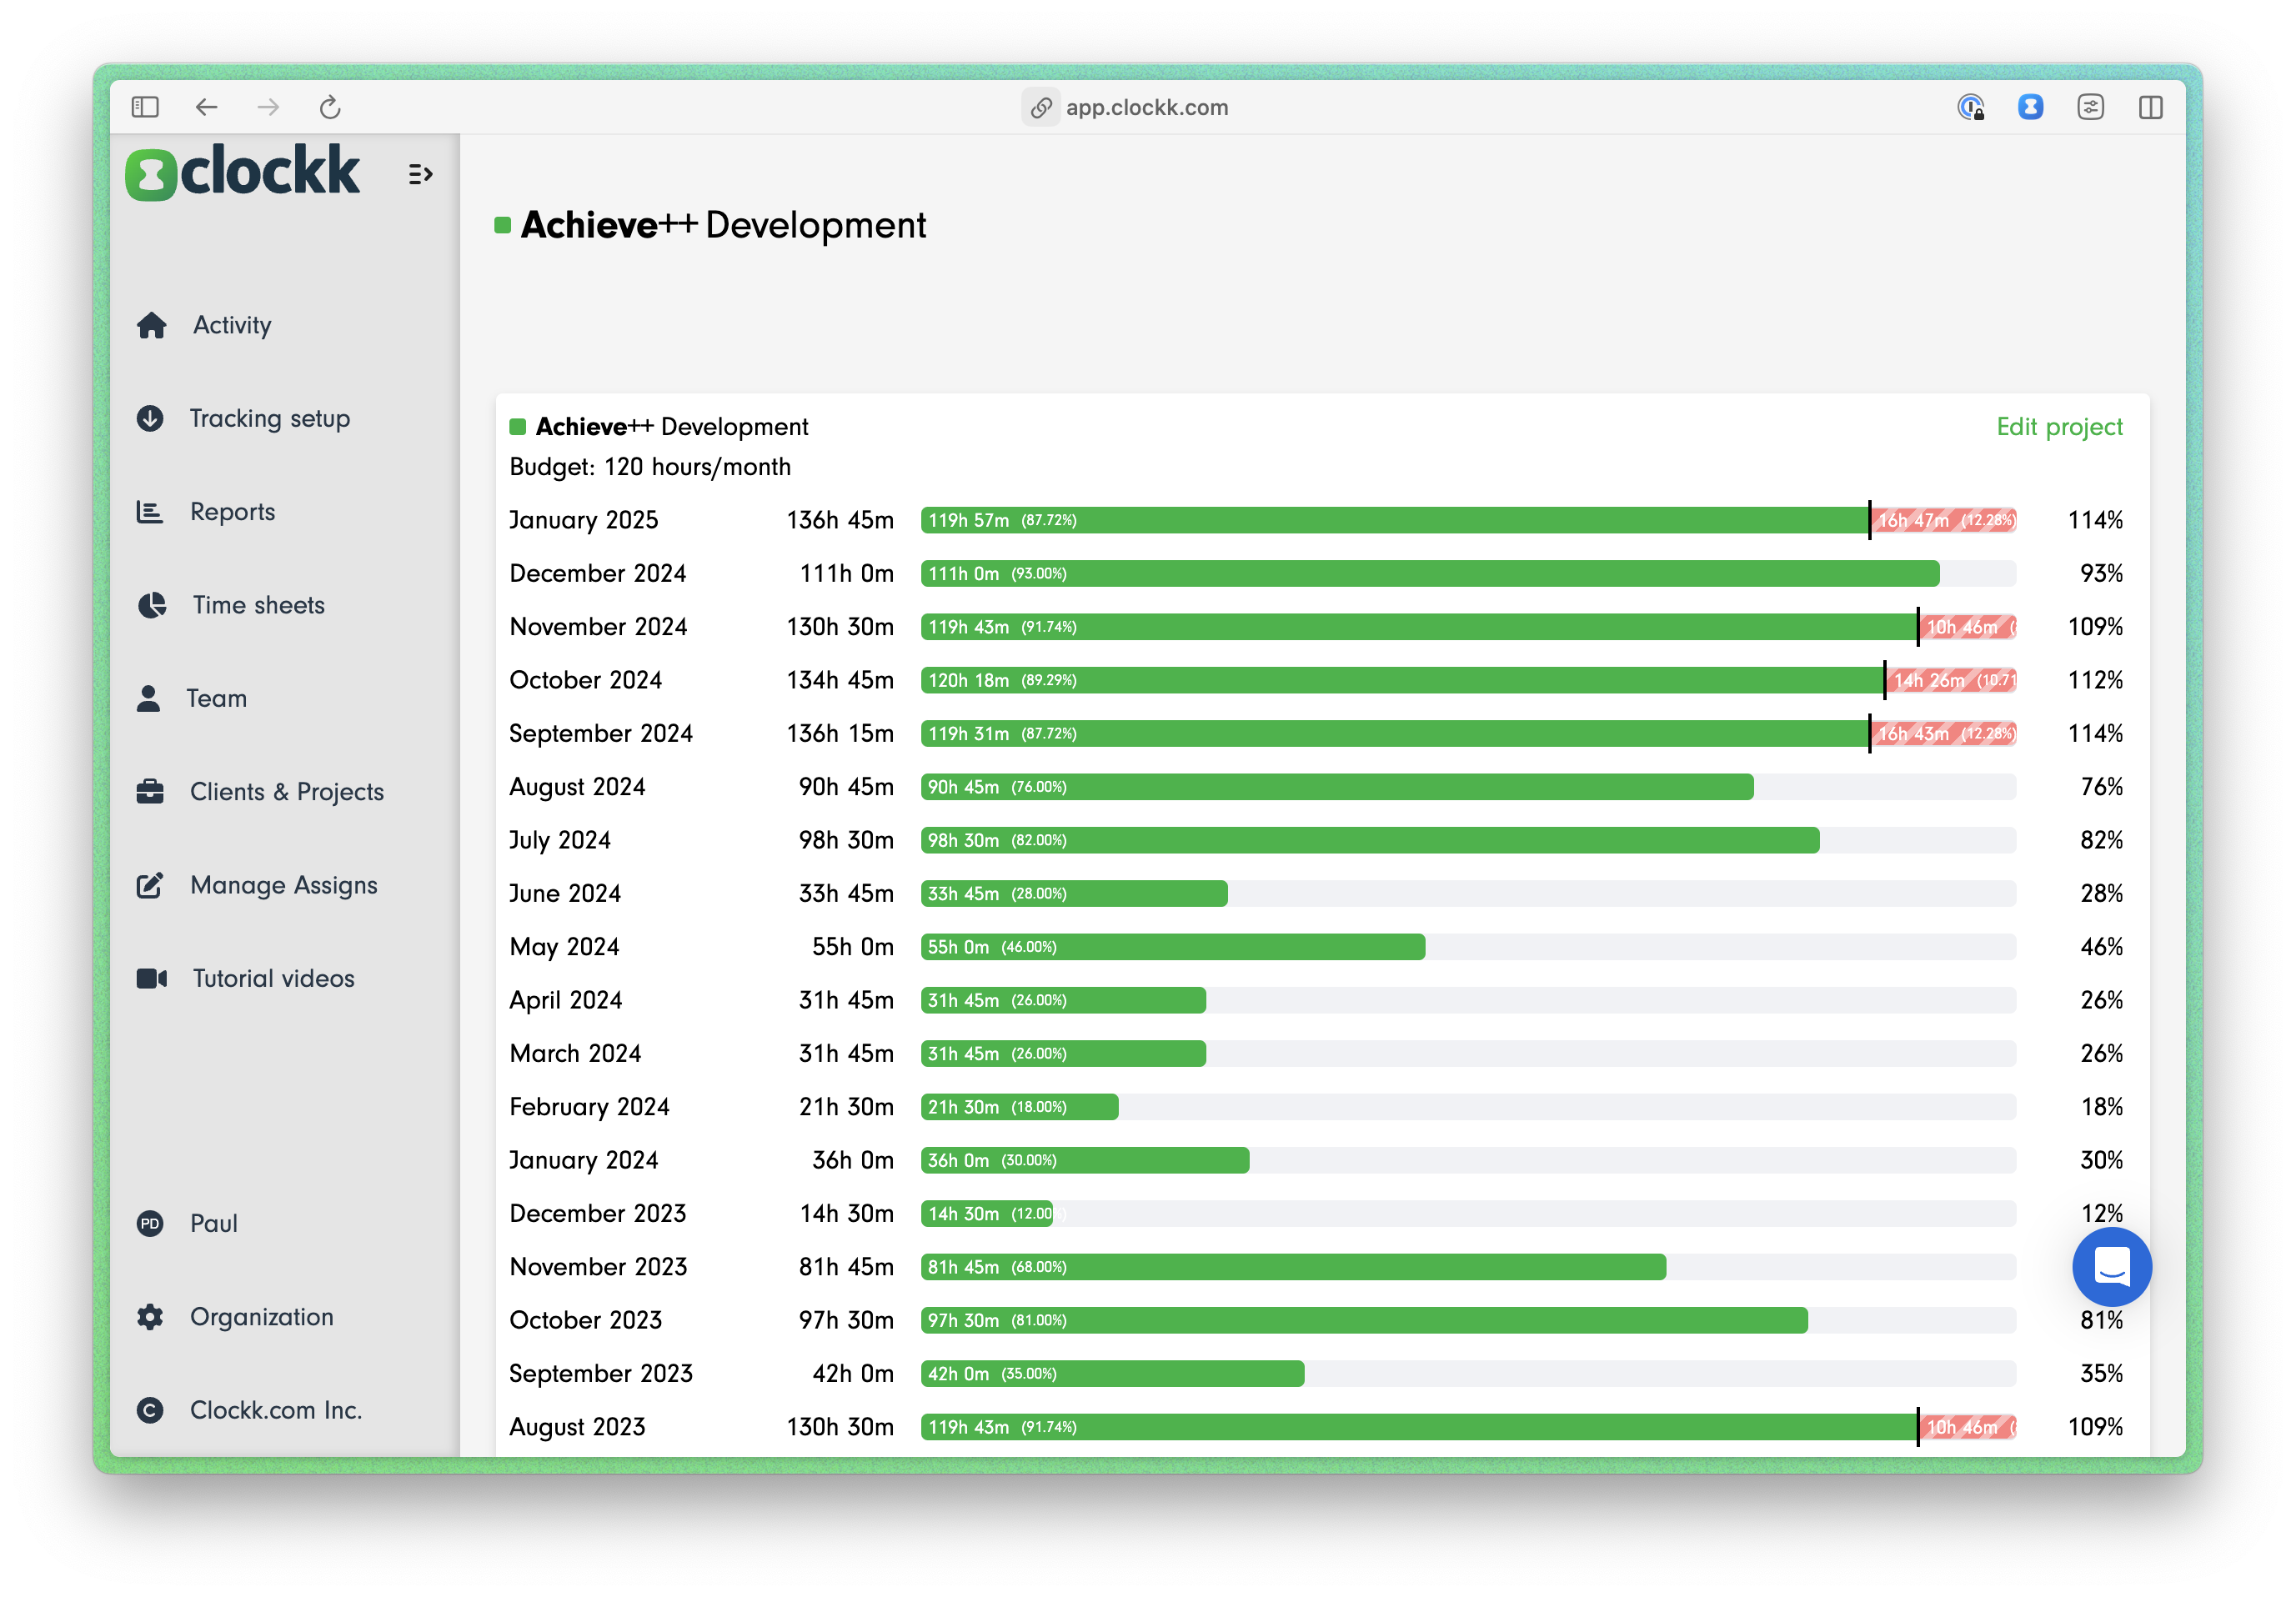Reload the page
2296x1597 pixels.
point(330,107)
